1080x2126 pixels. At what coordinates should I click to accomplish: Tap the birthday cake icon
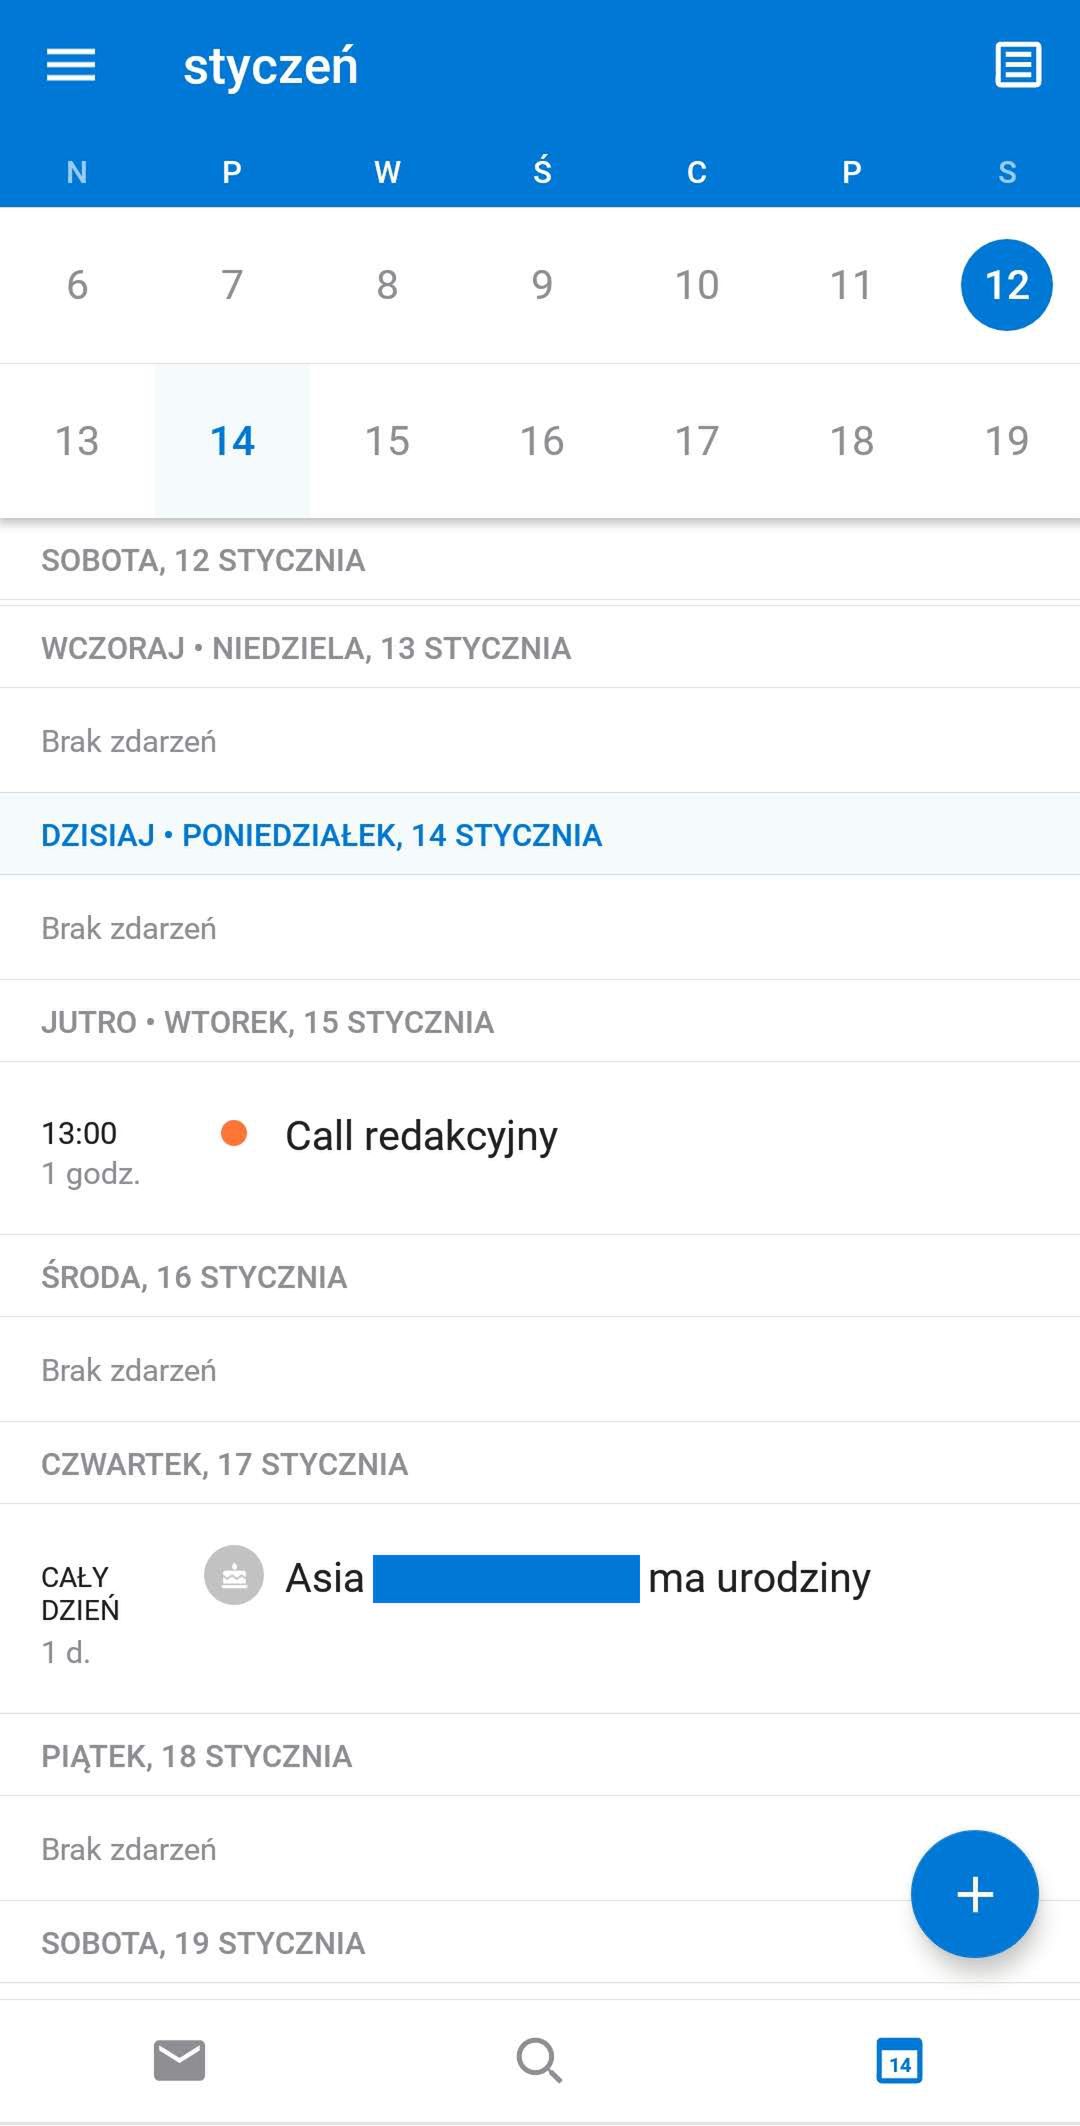[234, 1576]
